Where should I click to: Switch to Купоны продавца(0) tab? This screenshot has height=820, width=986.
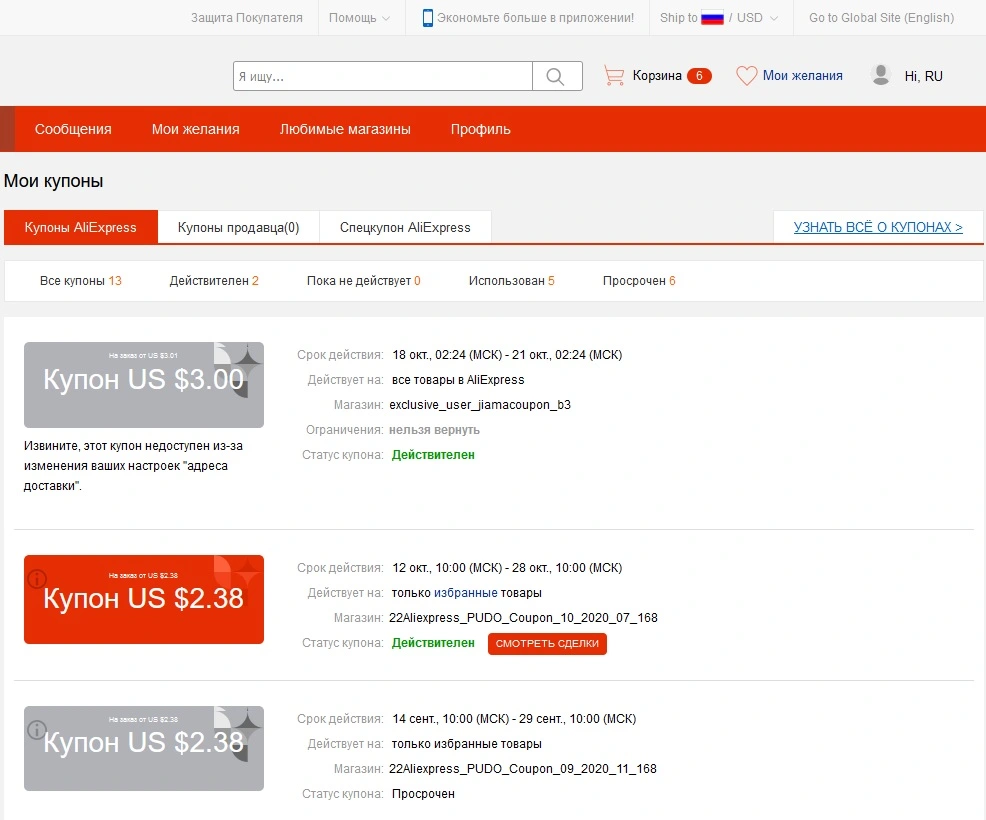(238, 227)
